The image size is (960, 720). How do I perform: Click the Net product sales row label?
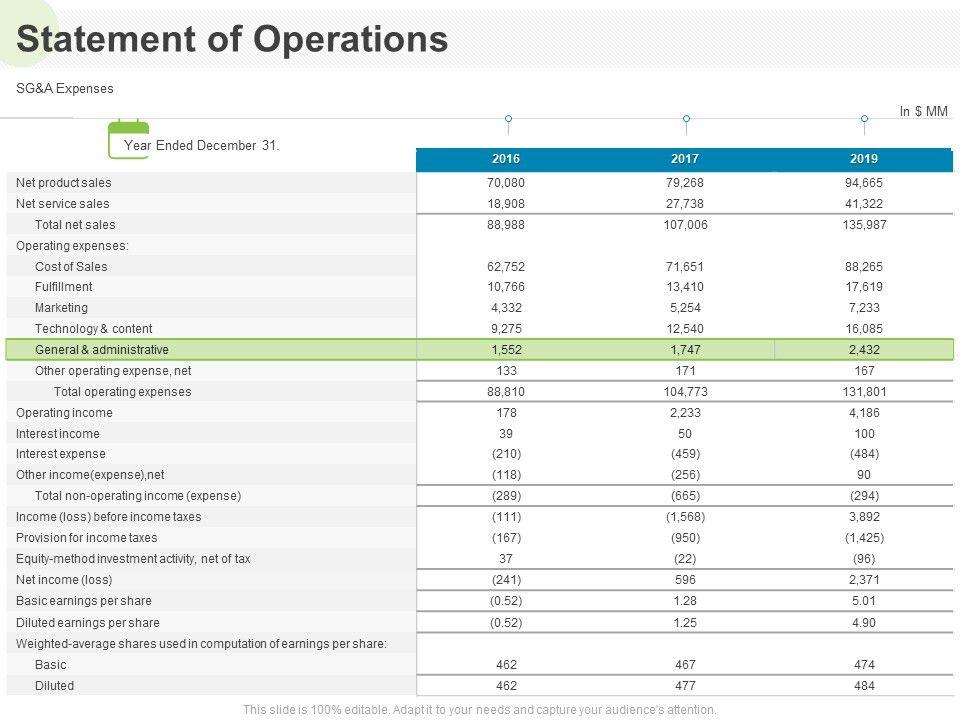tap(64, 183)
